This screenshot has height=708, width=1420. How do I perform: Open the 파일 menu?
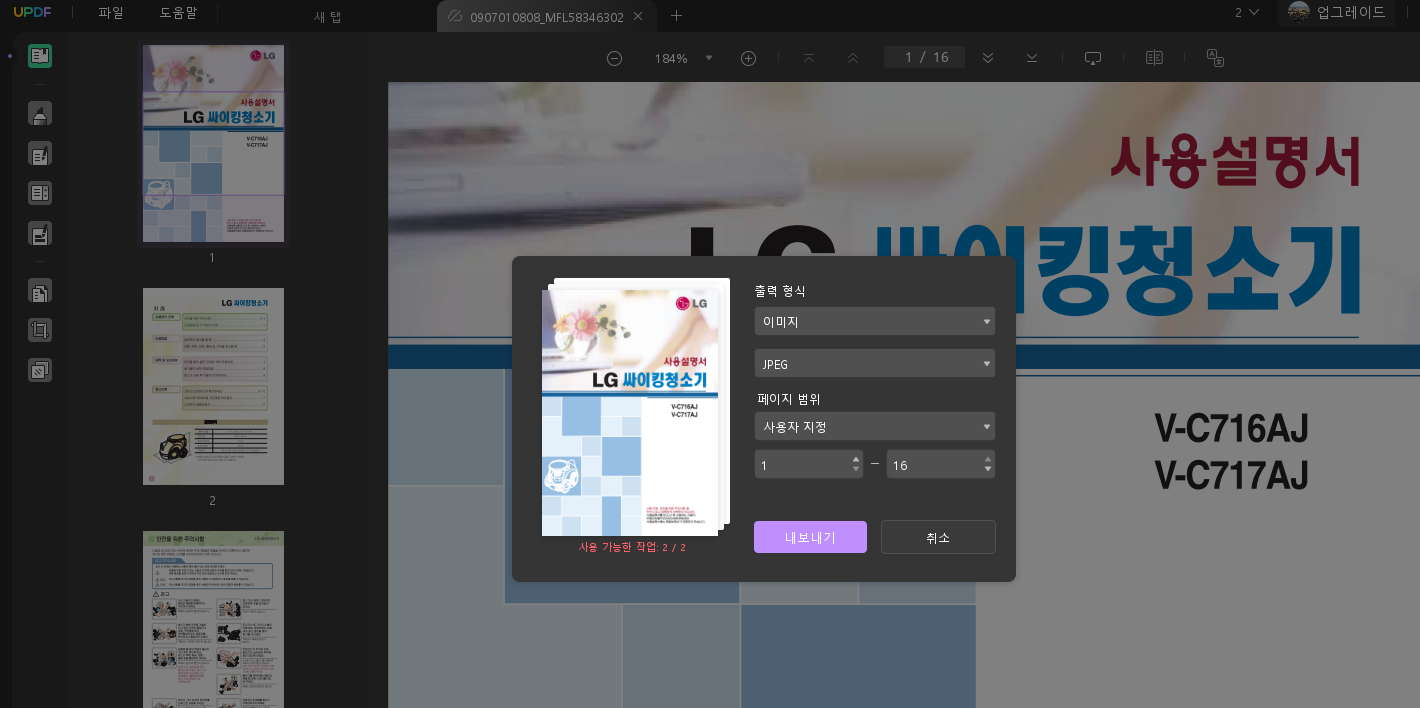click(111, 13)
